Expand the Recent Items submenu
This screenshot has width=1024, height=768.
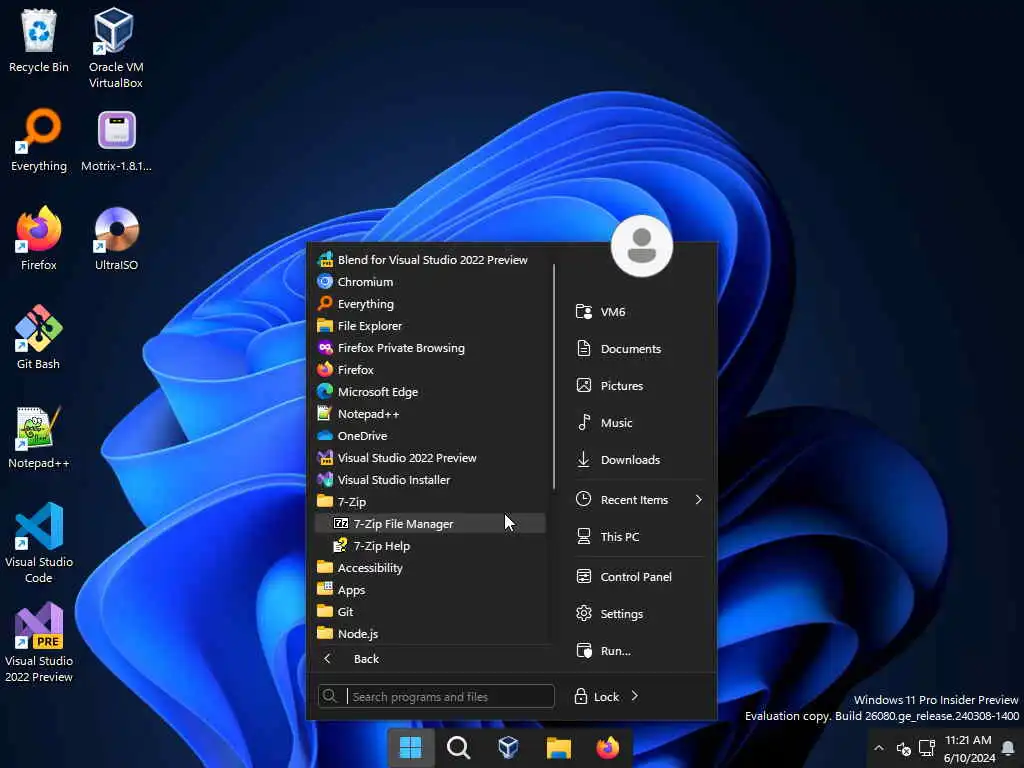[639, 500]
